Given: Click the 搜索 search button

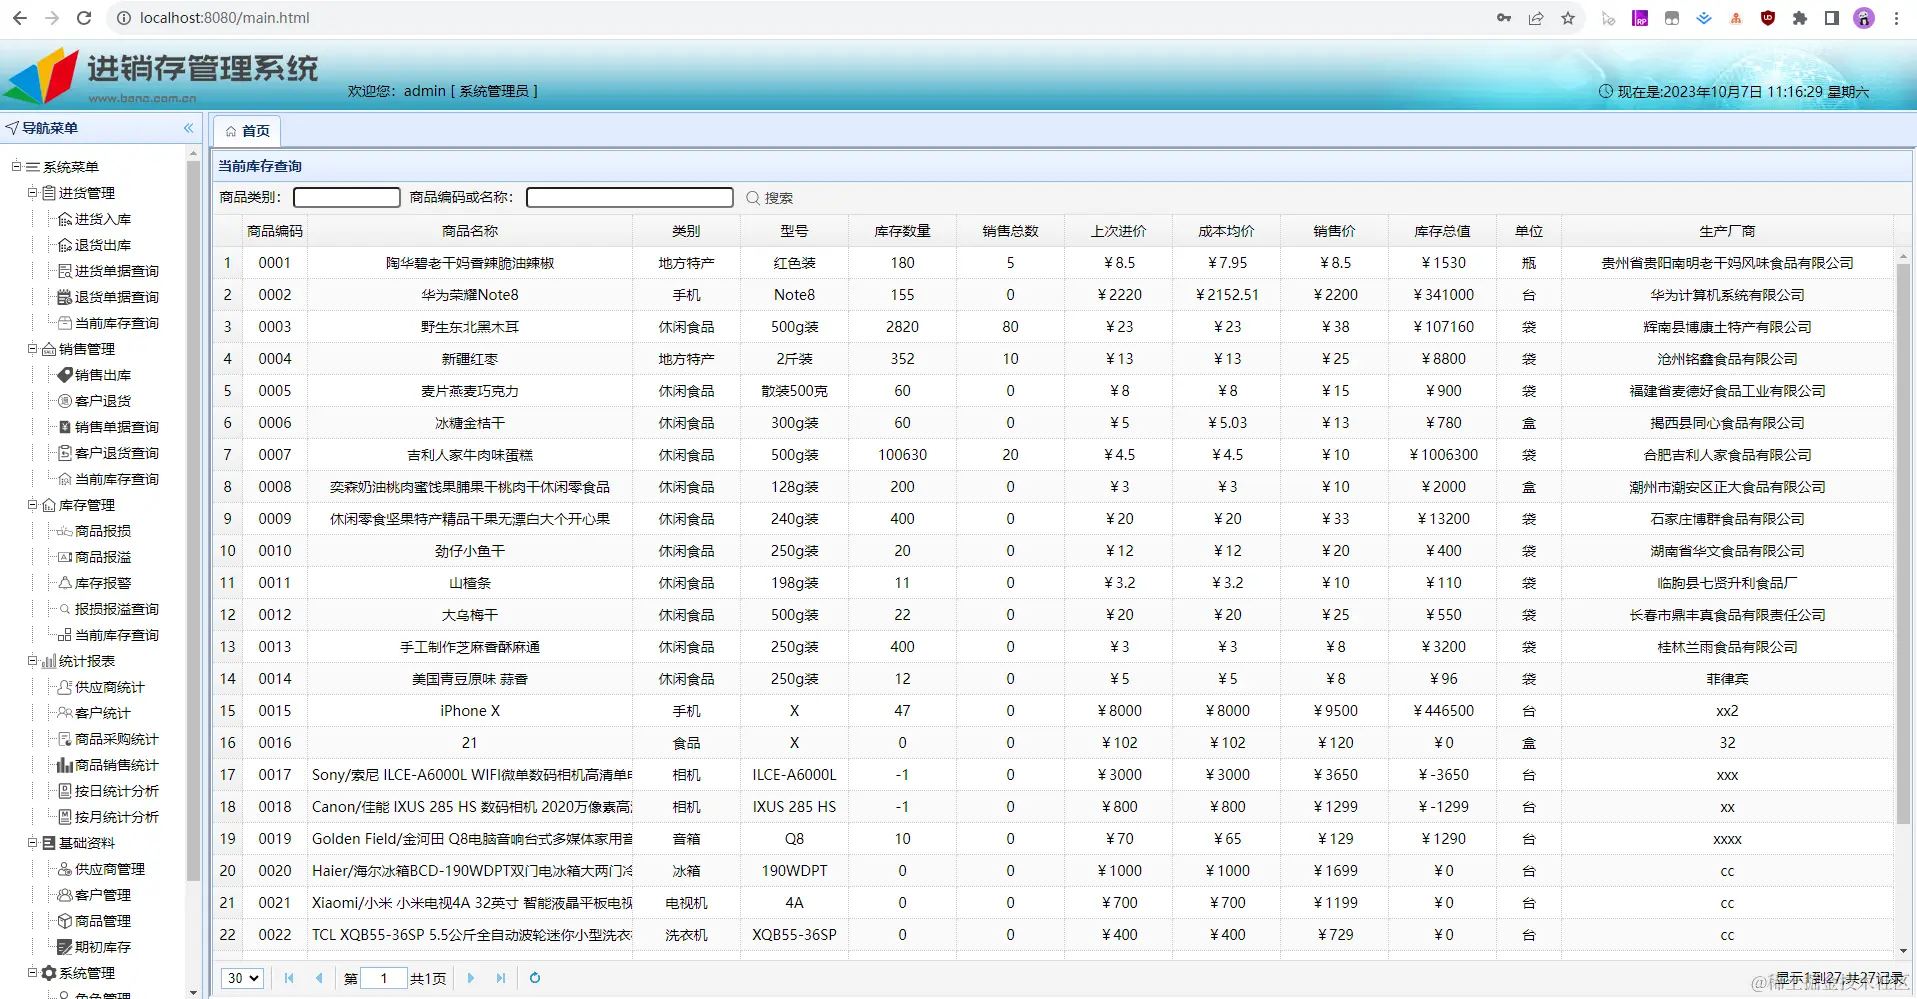Looking at the screenshot, I should [770, 198].
